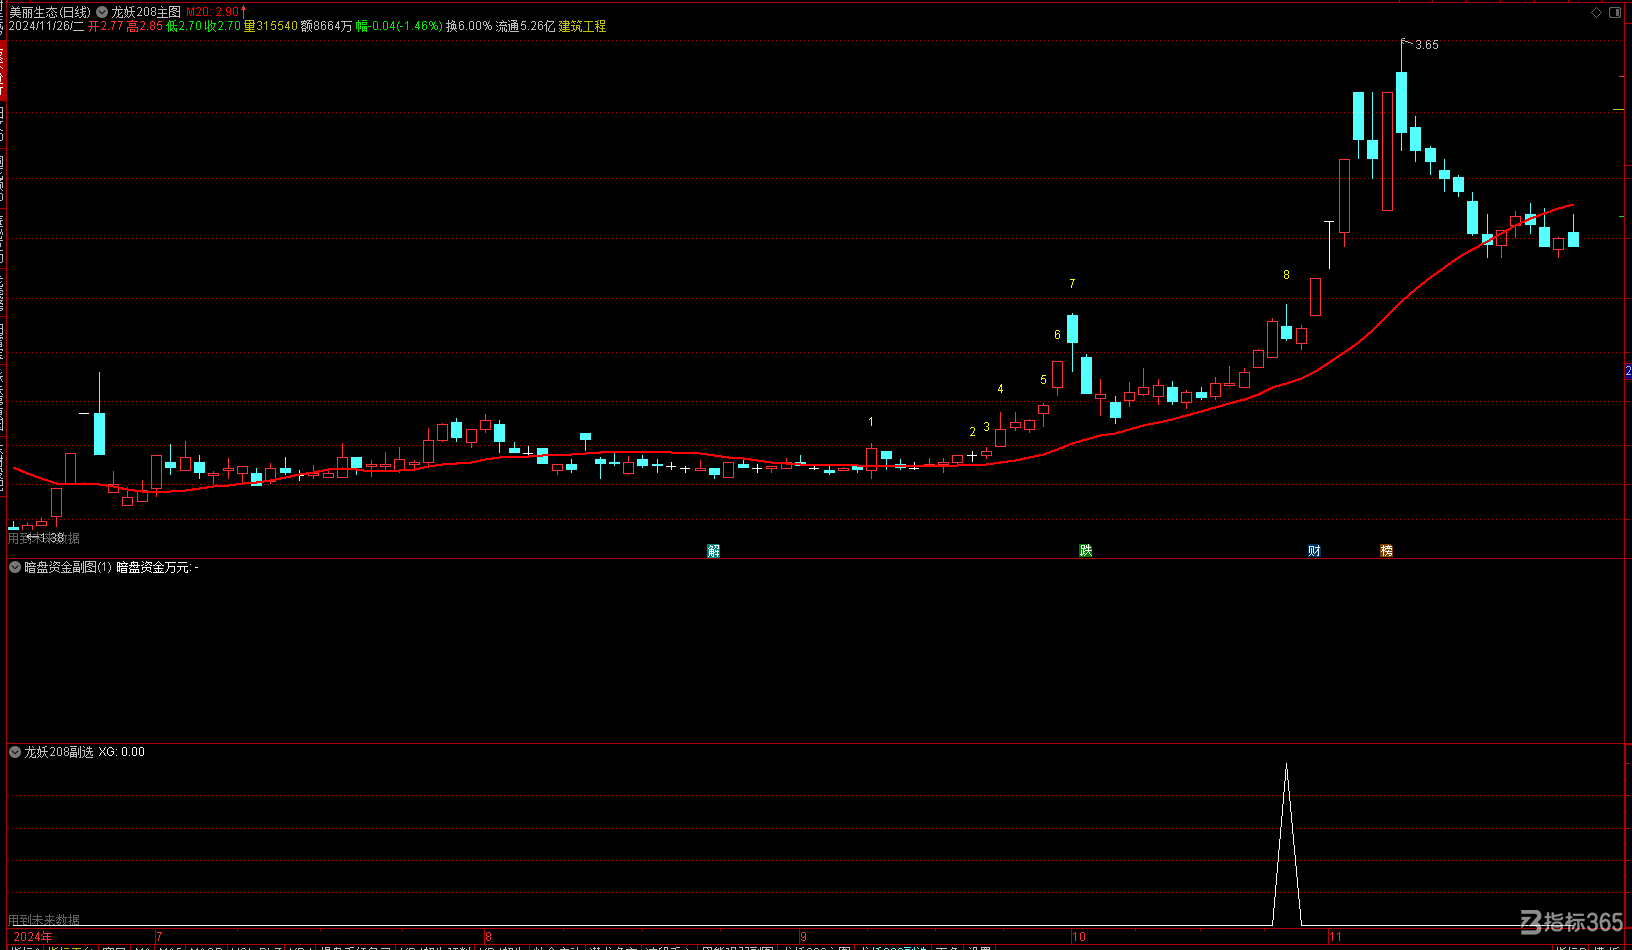Click the 跌 marker badge below the chart

point(1085,551)
